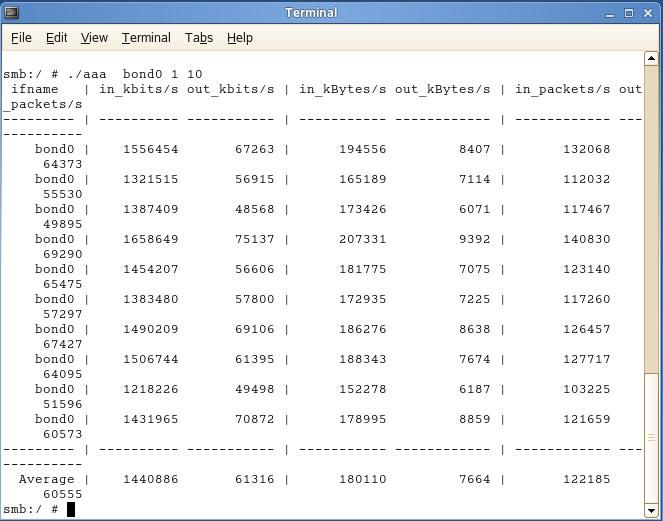663x521 pixels.
Task: Click the value 7225
Action: point(474,299)
